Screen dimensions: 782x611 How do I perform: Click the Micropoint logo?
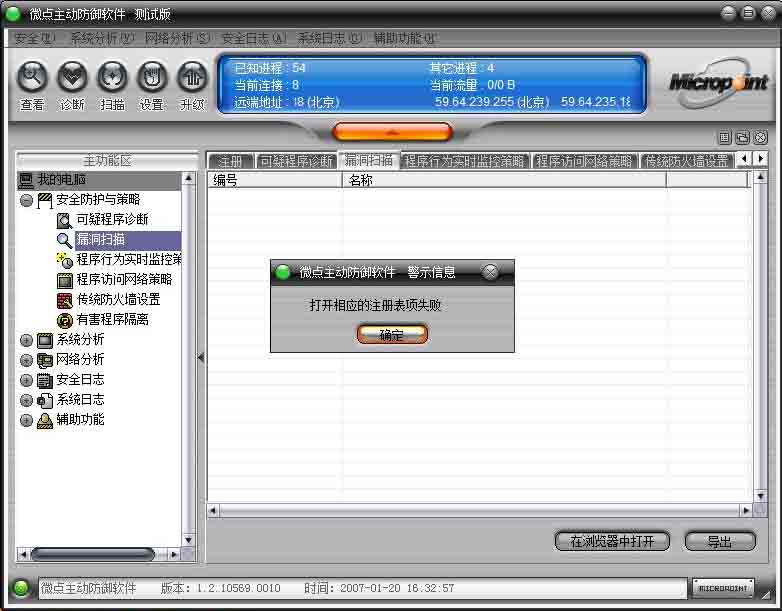[x=719, y=82]
